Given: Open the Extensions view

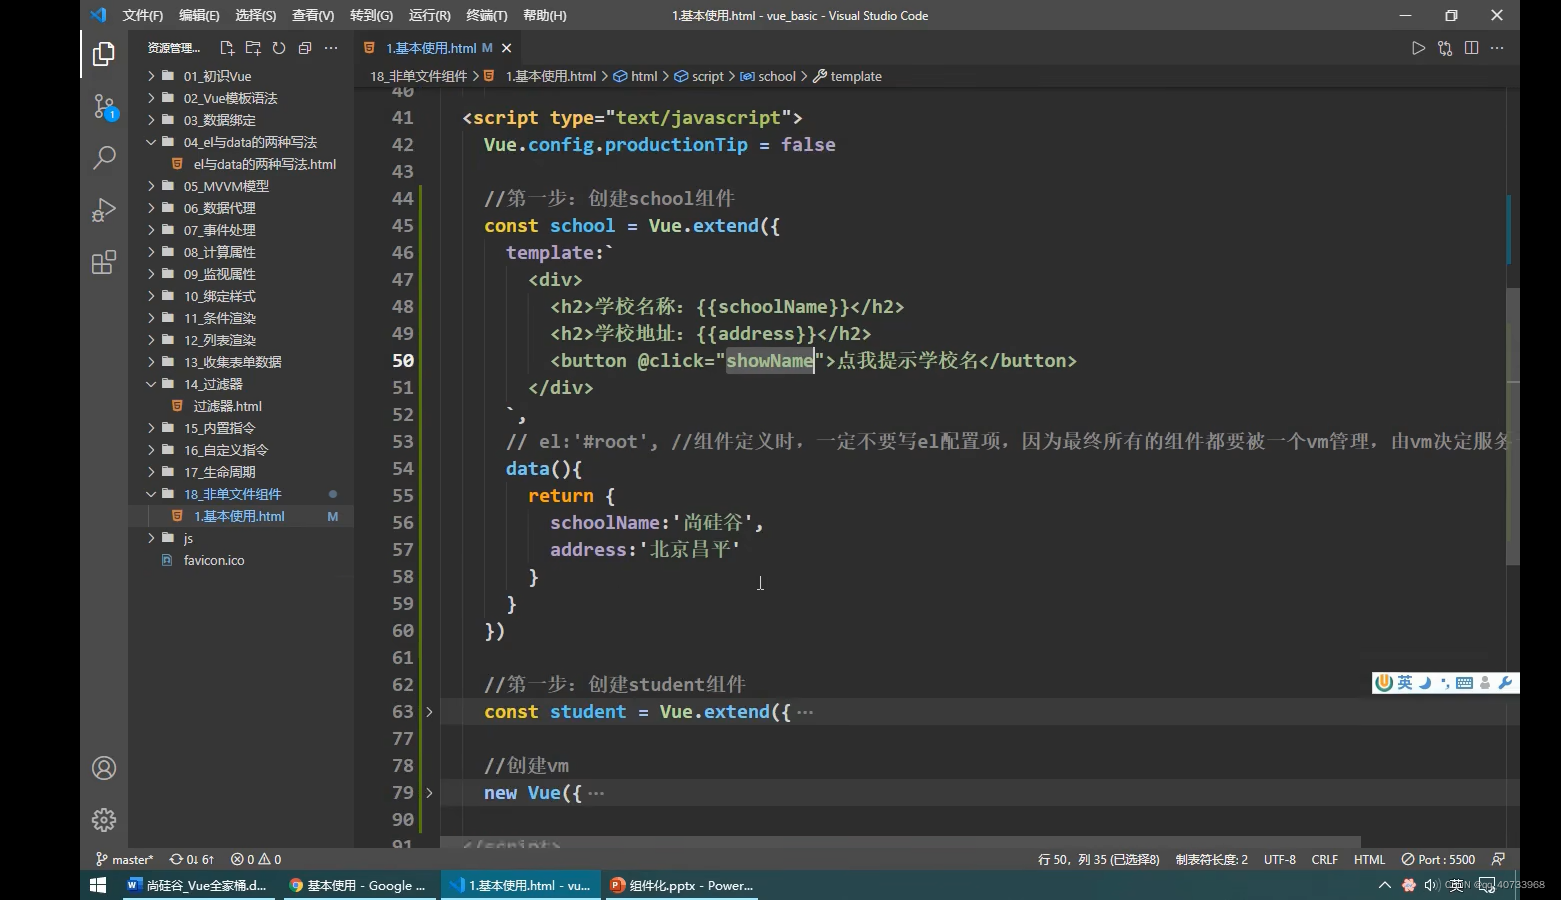Looking at the screenshot, I should coord(104,262).
